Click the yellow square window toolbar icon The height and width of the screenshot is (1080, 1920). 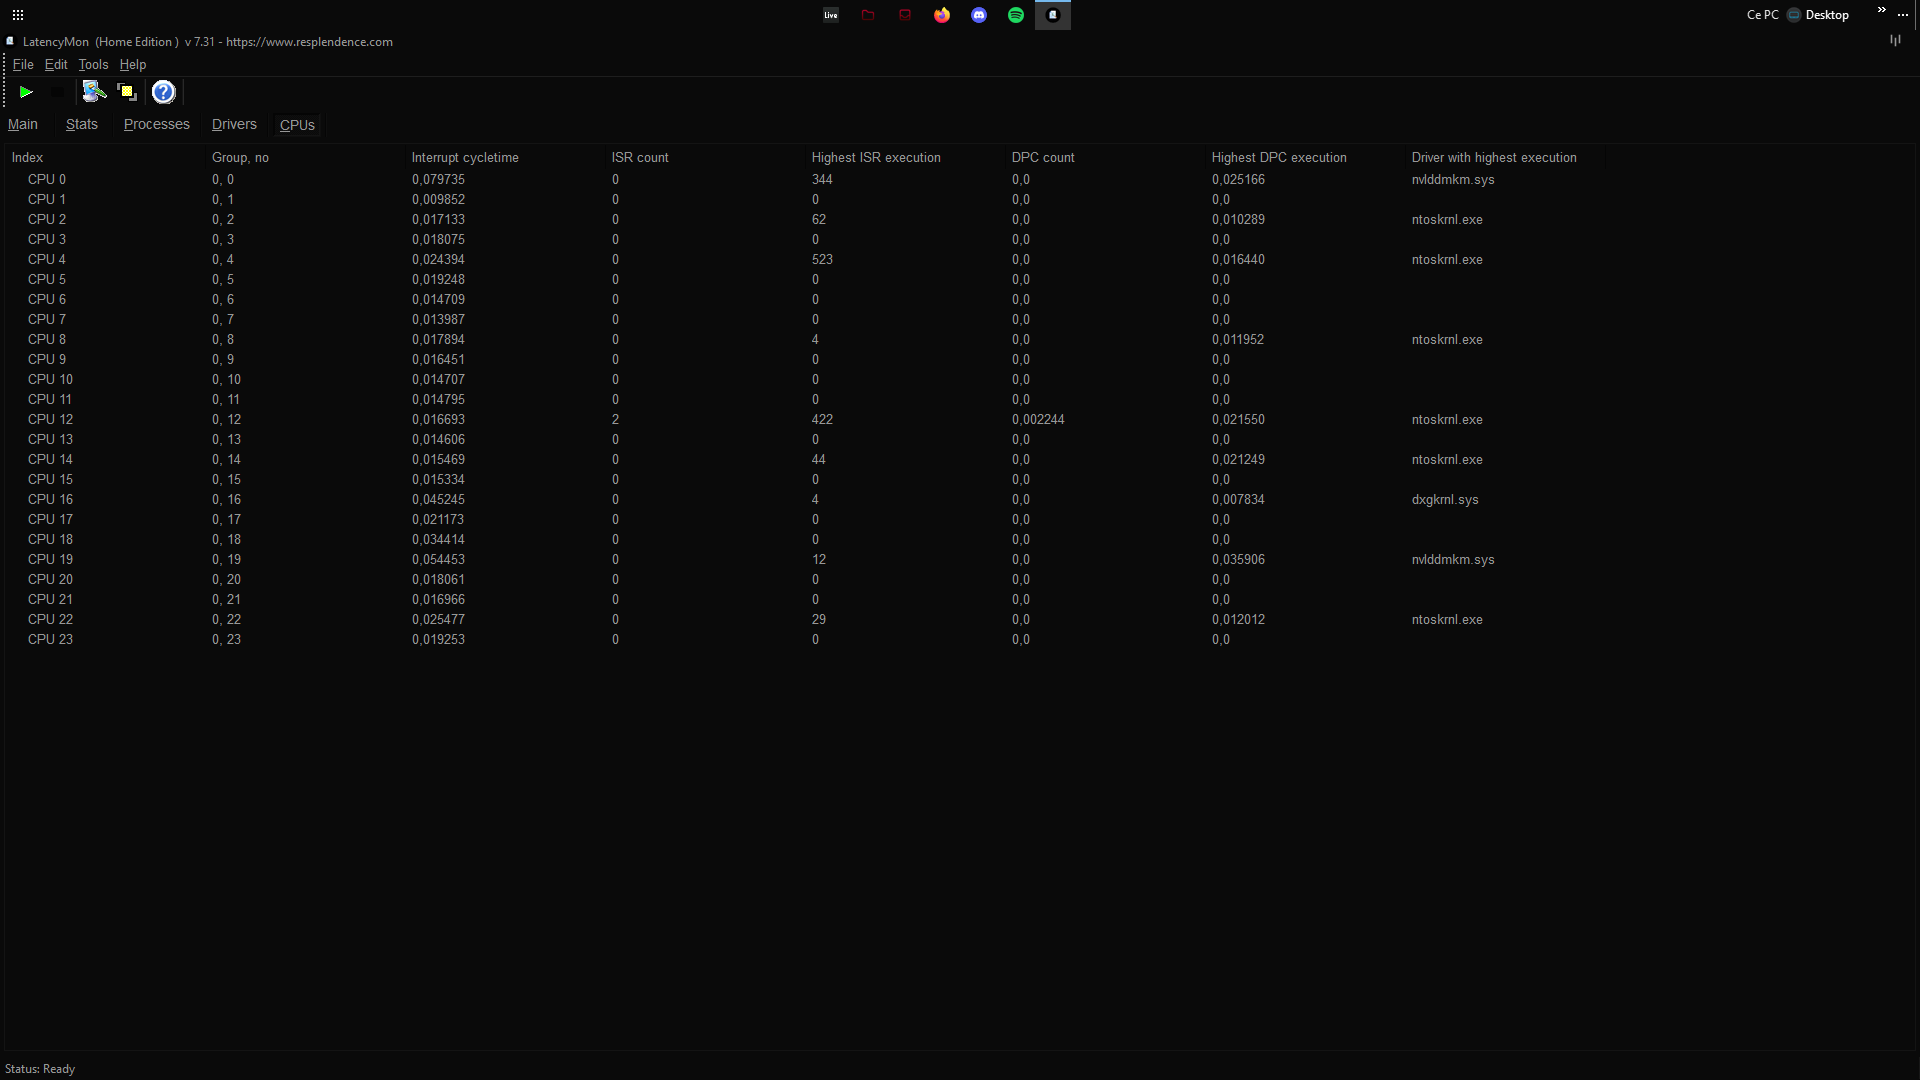coord(127,92)
